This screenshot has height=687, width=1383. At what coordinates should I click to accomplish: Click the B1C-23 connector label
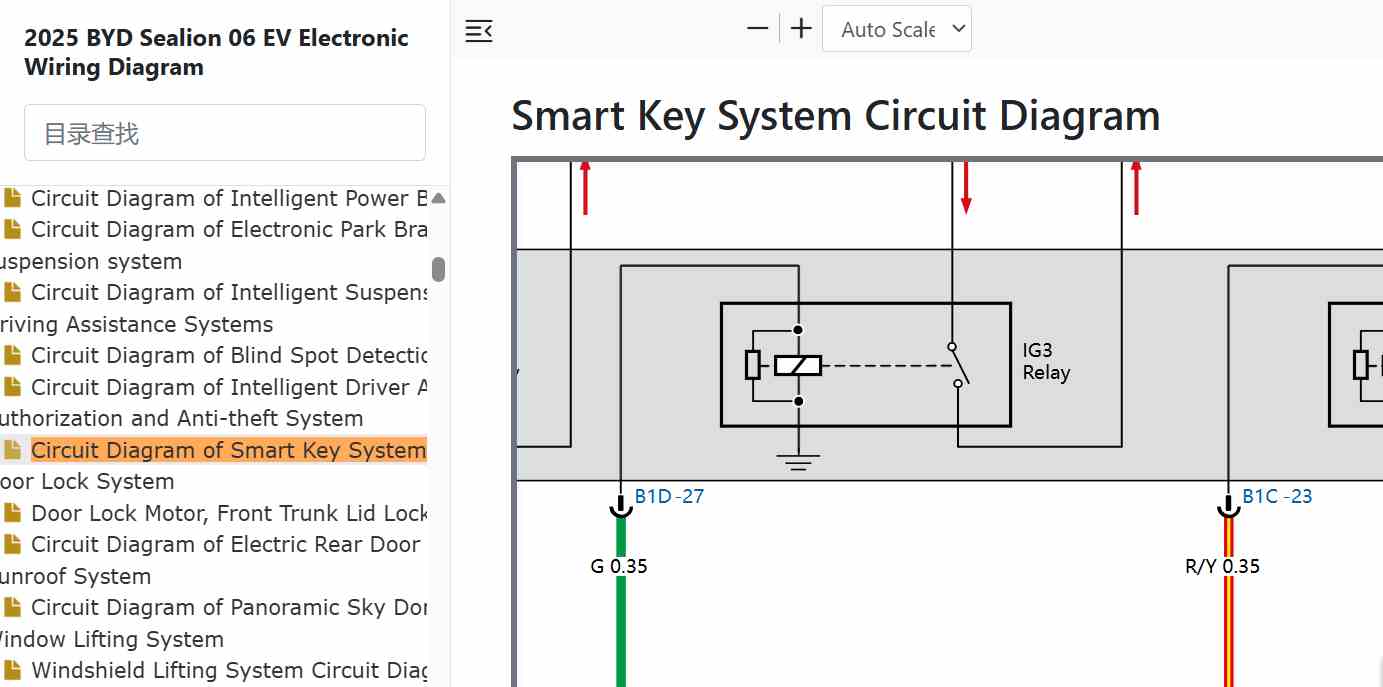pyautogui.click(x=1277, y=496)
